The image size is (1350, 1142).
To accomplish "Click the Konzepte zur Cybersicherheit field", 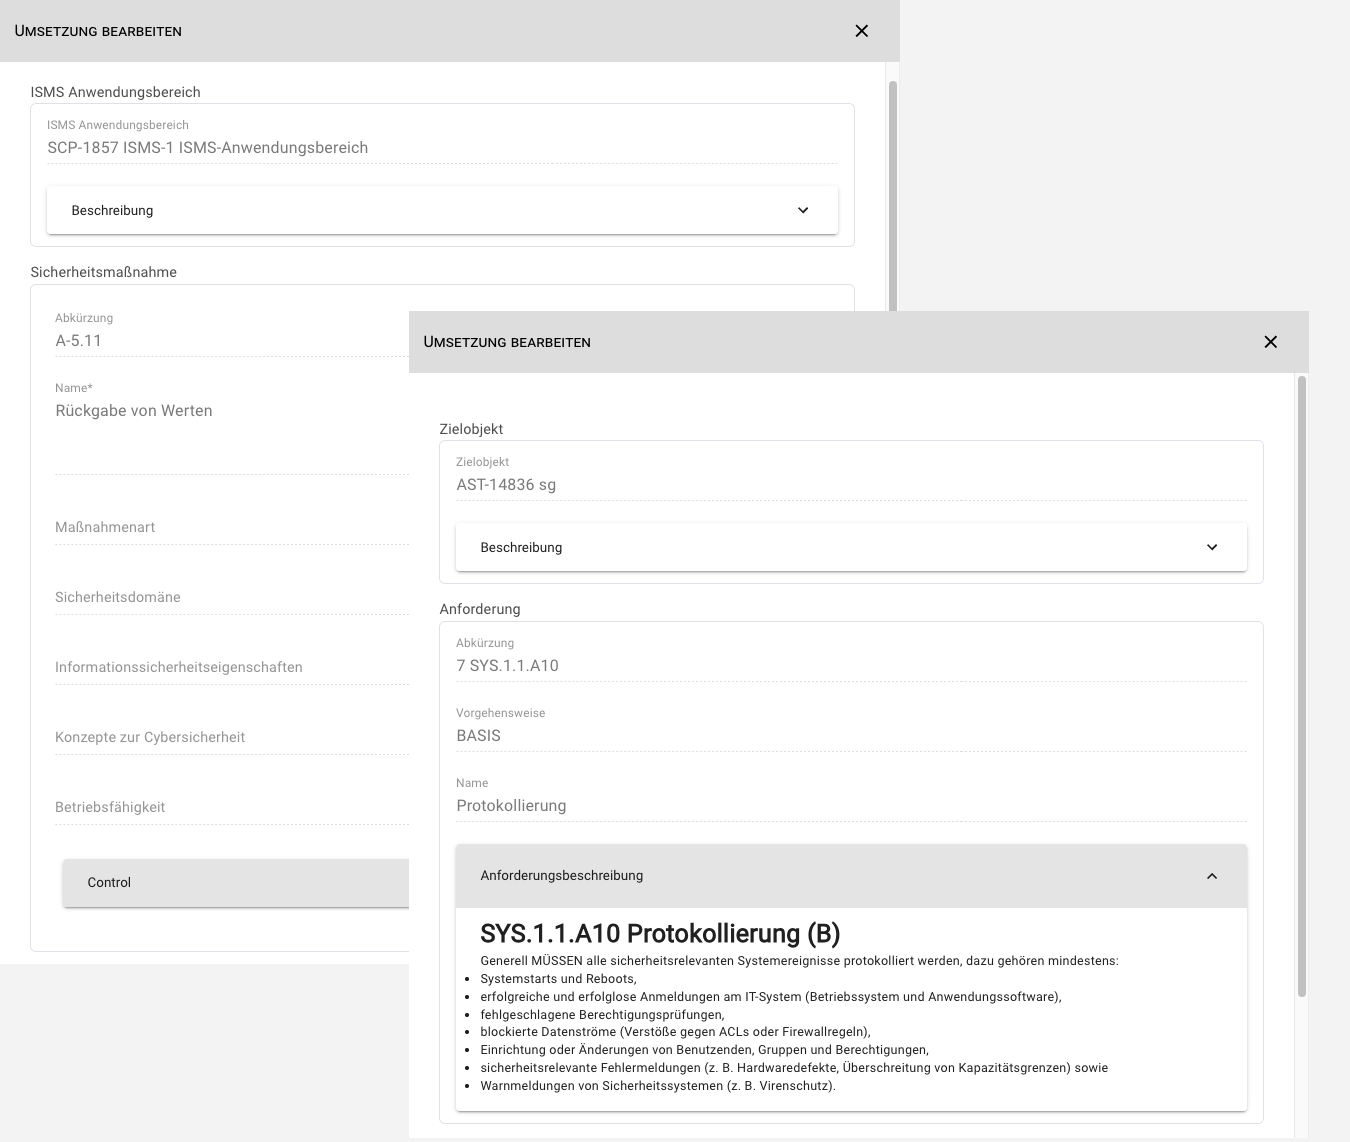I will [x=230, y=737].
